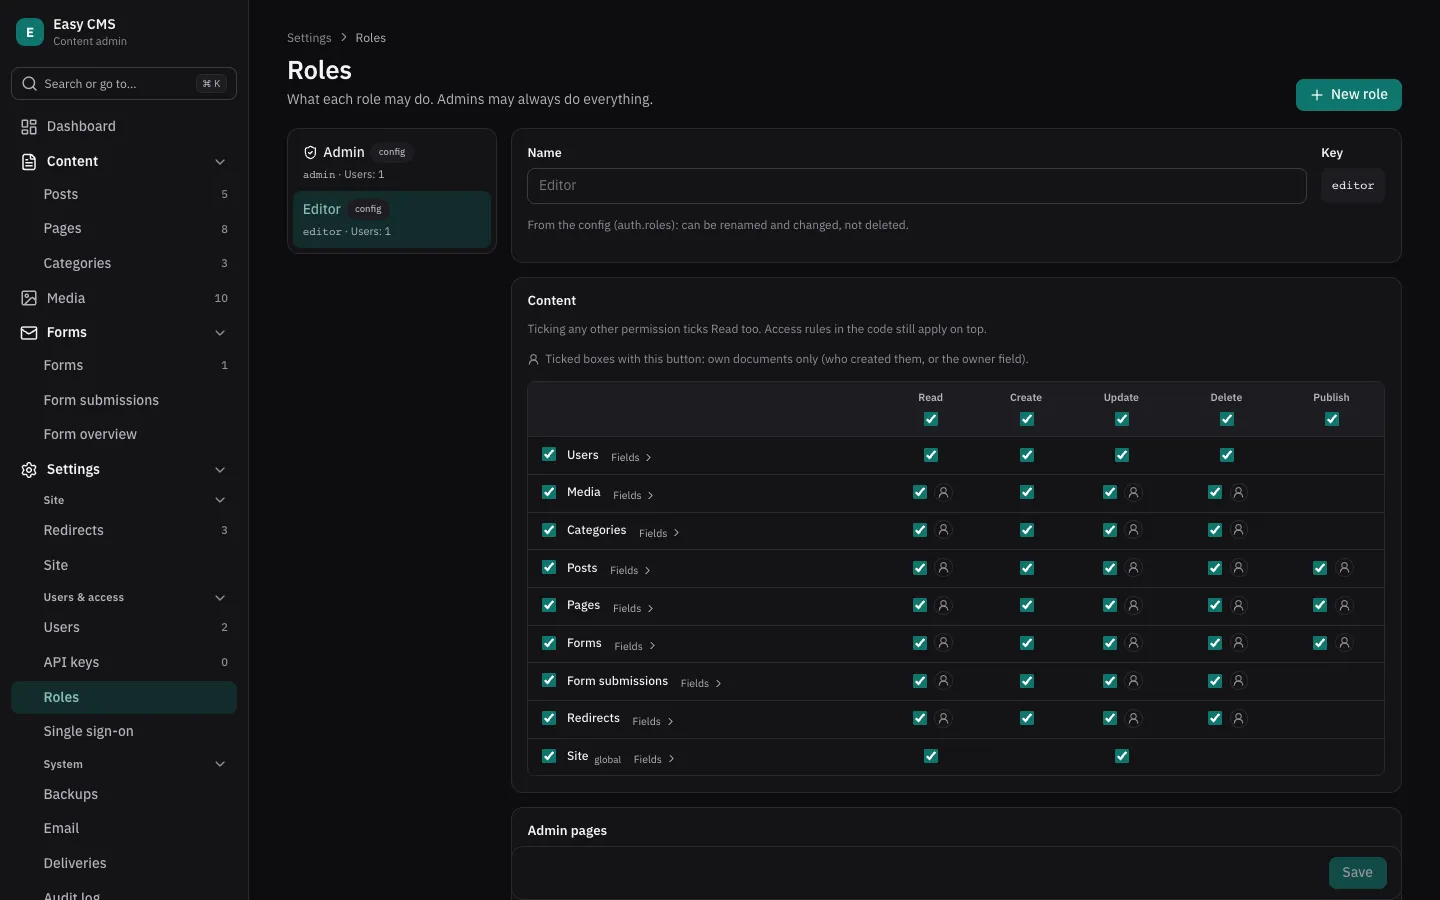Toggle own-documents icon for Posts Publish

tap(1344, 568)
